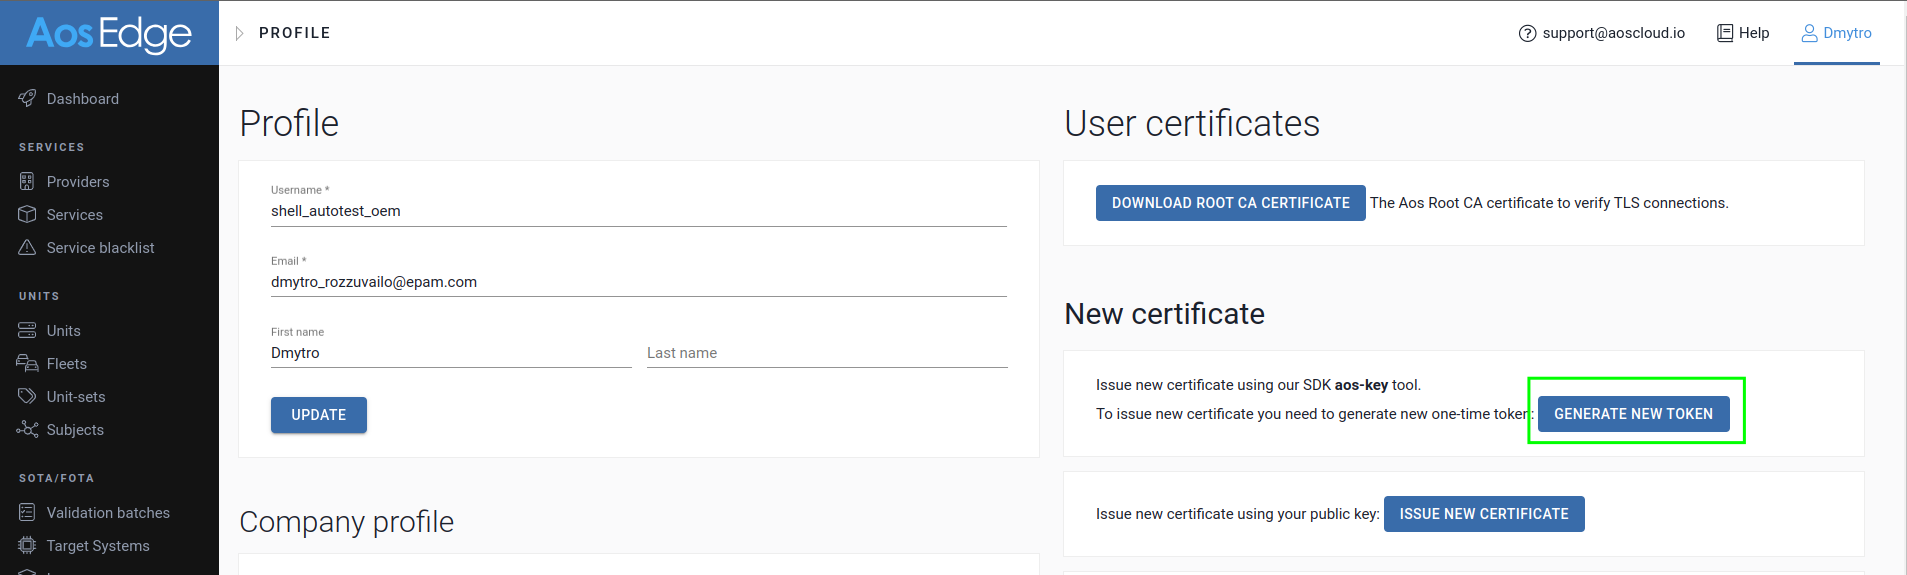
Task: Click the Unit-sets tag icon
Action: tap(27, 396)
